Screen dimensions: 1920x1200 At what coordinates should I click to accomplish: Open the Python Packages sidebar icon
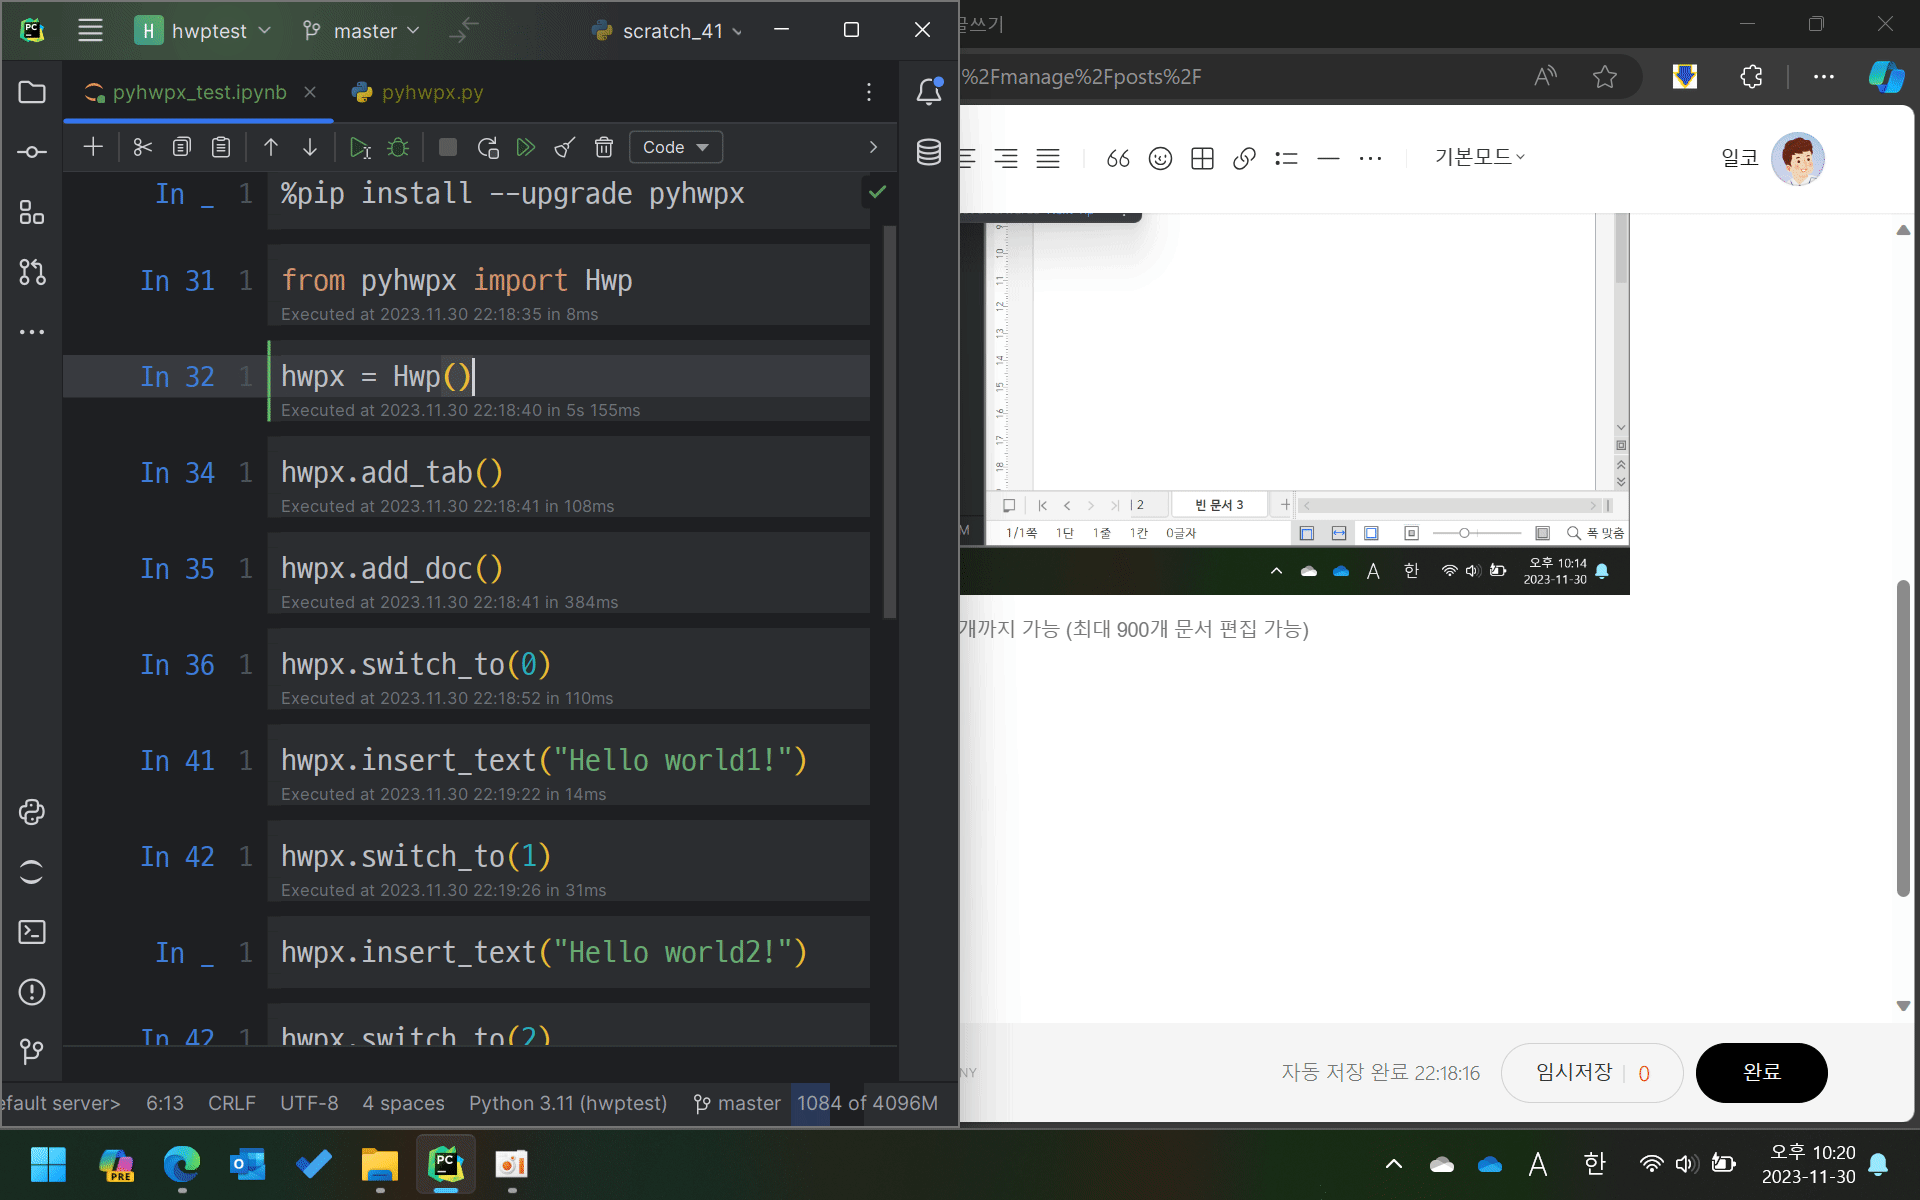point(32,812)
